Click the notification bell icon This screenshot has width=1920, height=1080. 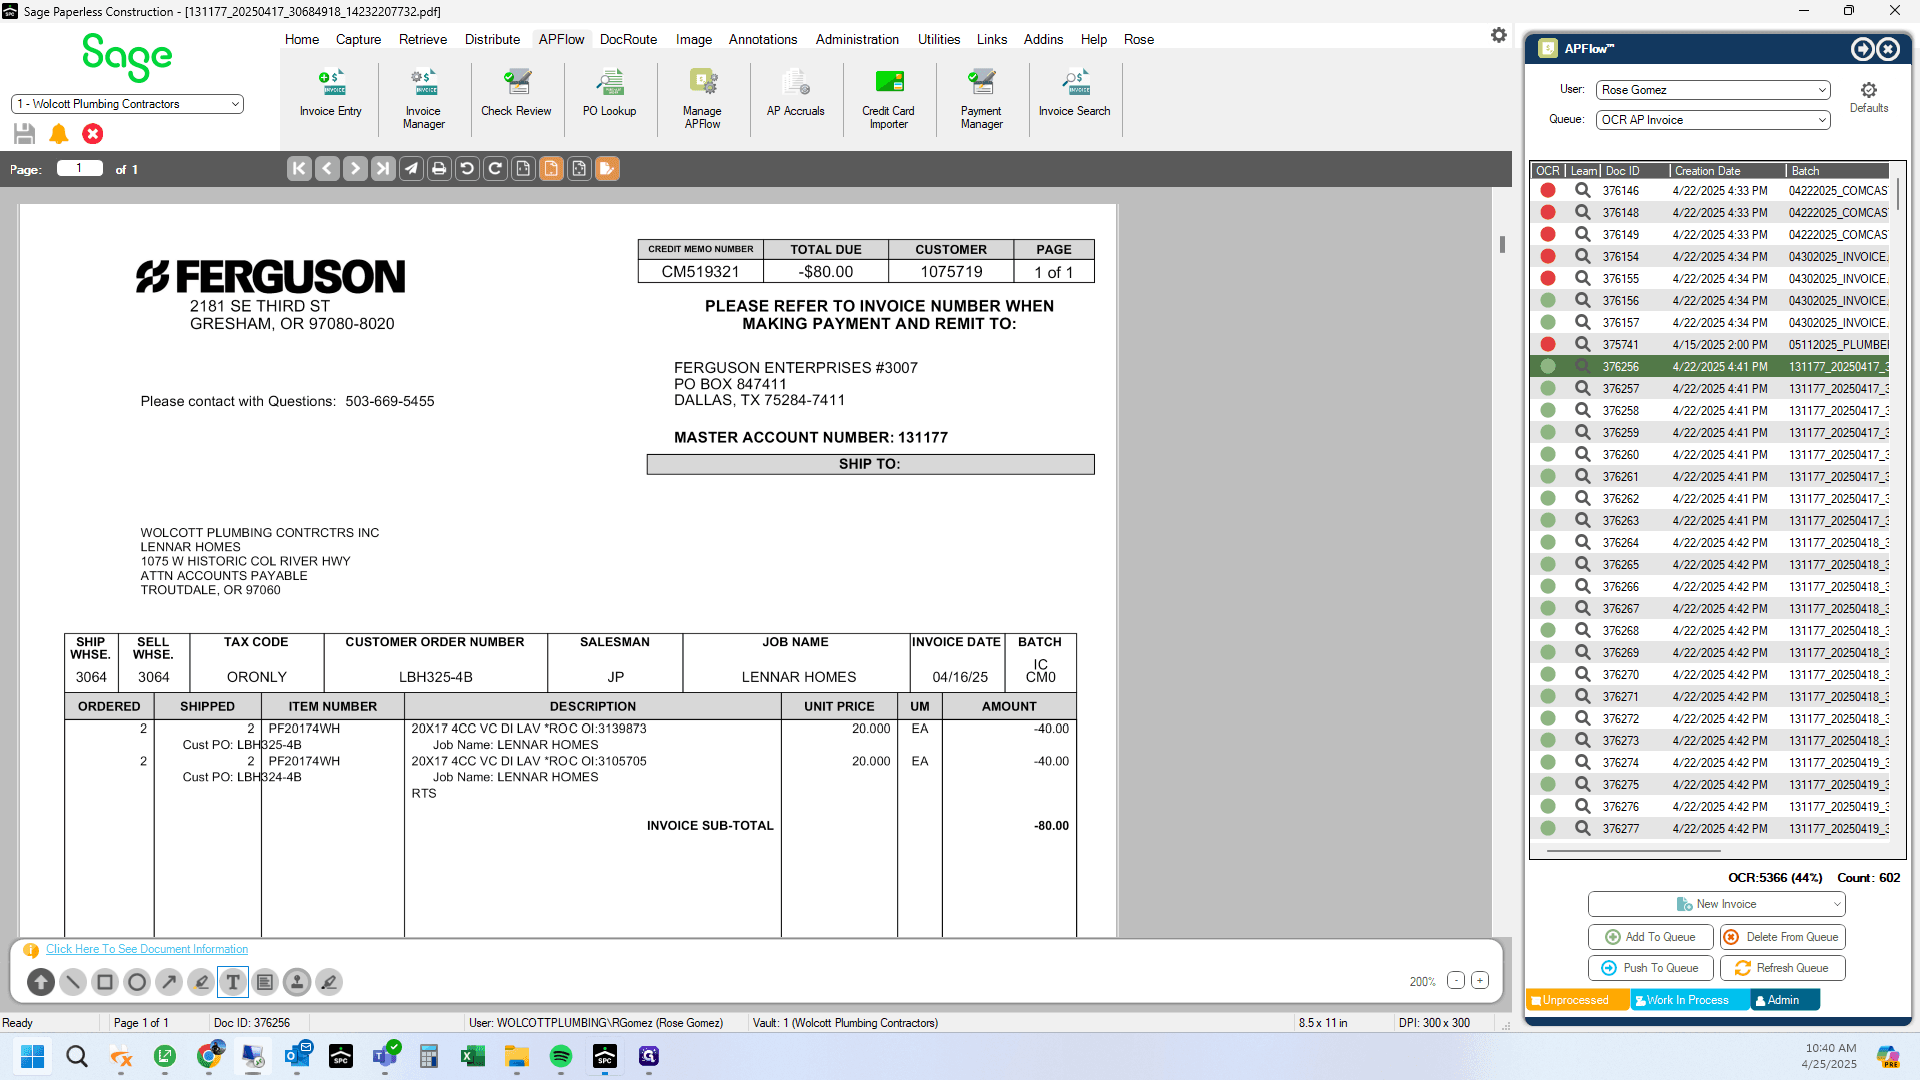pos(59,133)
